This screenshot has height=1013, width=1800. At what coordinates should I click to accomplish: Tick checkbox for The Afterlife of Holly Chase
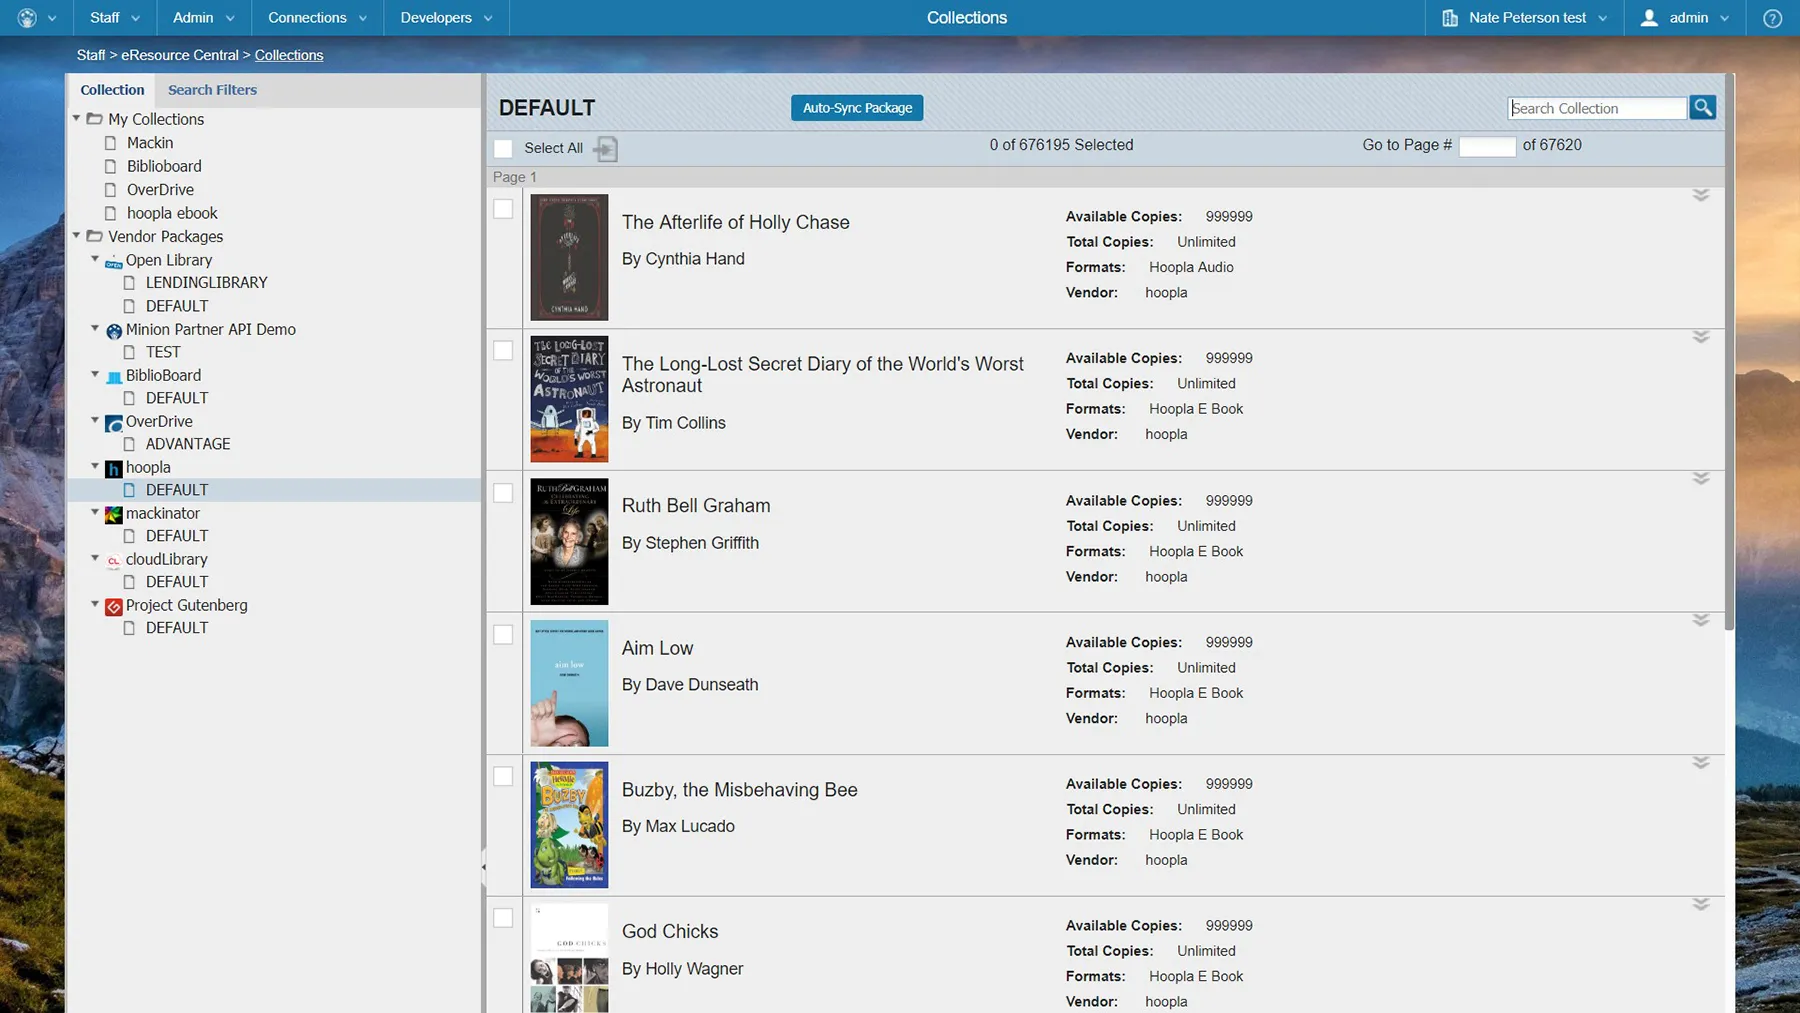(503, 209)
